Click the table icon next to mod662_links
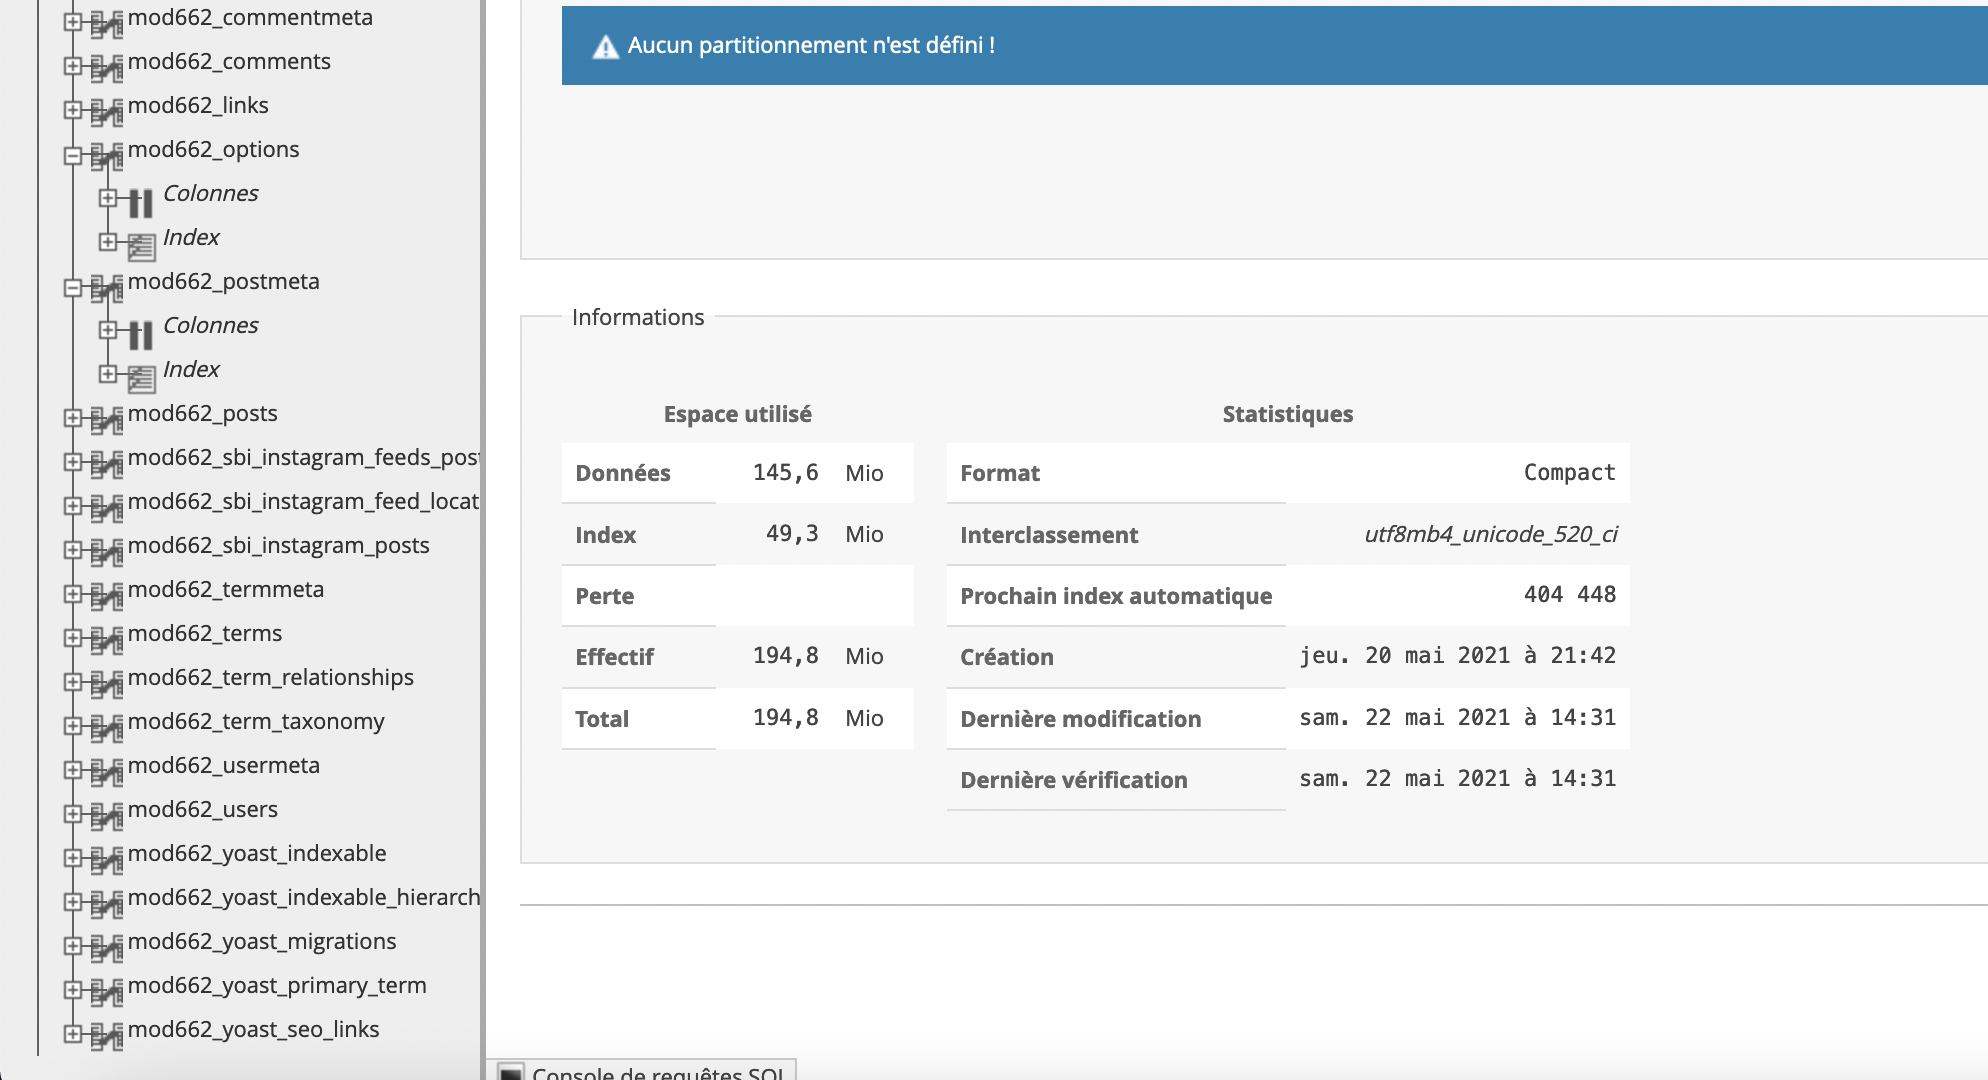The image size is (1988, 1080). 106,111
